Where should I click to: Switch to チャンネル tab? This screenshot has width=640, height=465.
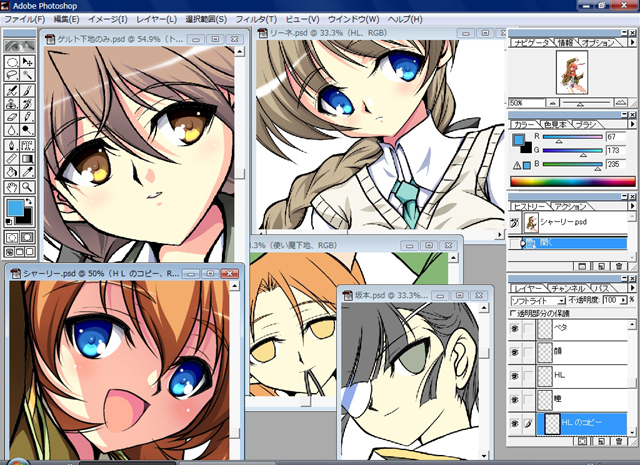click(x=567, y=288)
